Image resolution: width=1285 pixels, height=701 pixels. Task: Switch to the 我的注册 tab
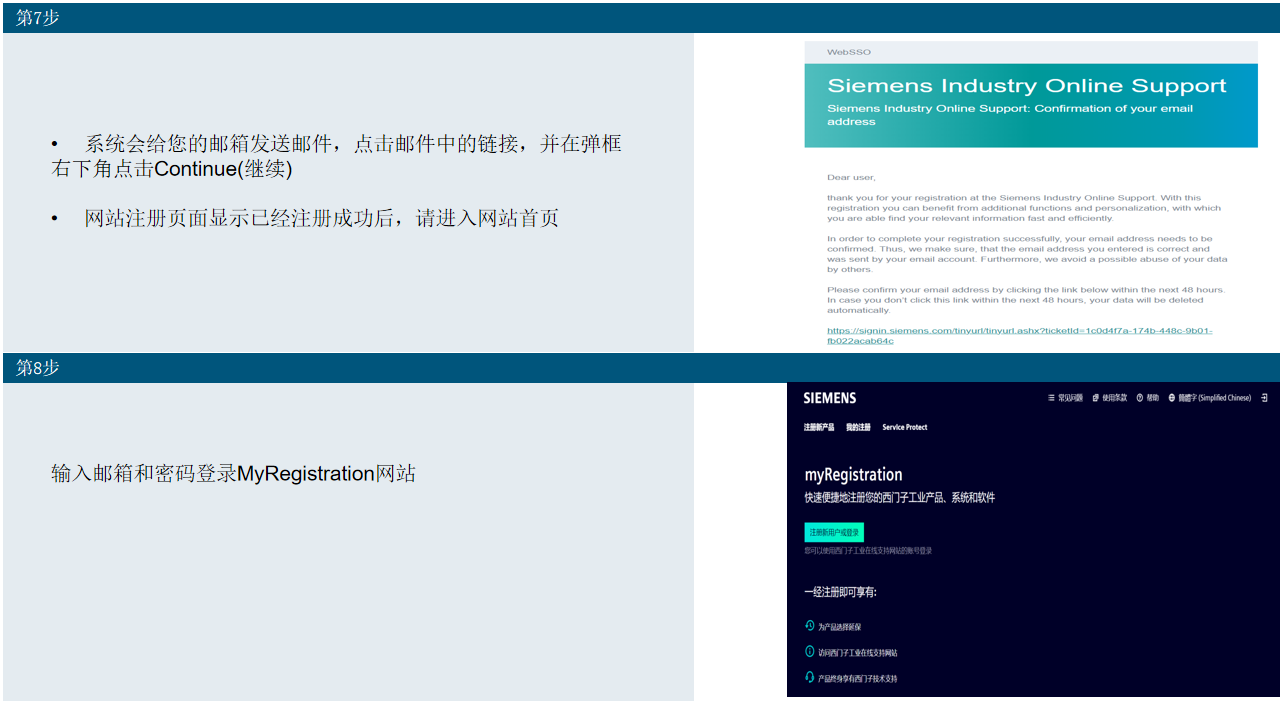click(x=856, y=426)
